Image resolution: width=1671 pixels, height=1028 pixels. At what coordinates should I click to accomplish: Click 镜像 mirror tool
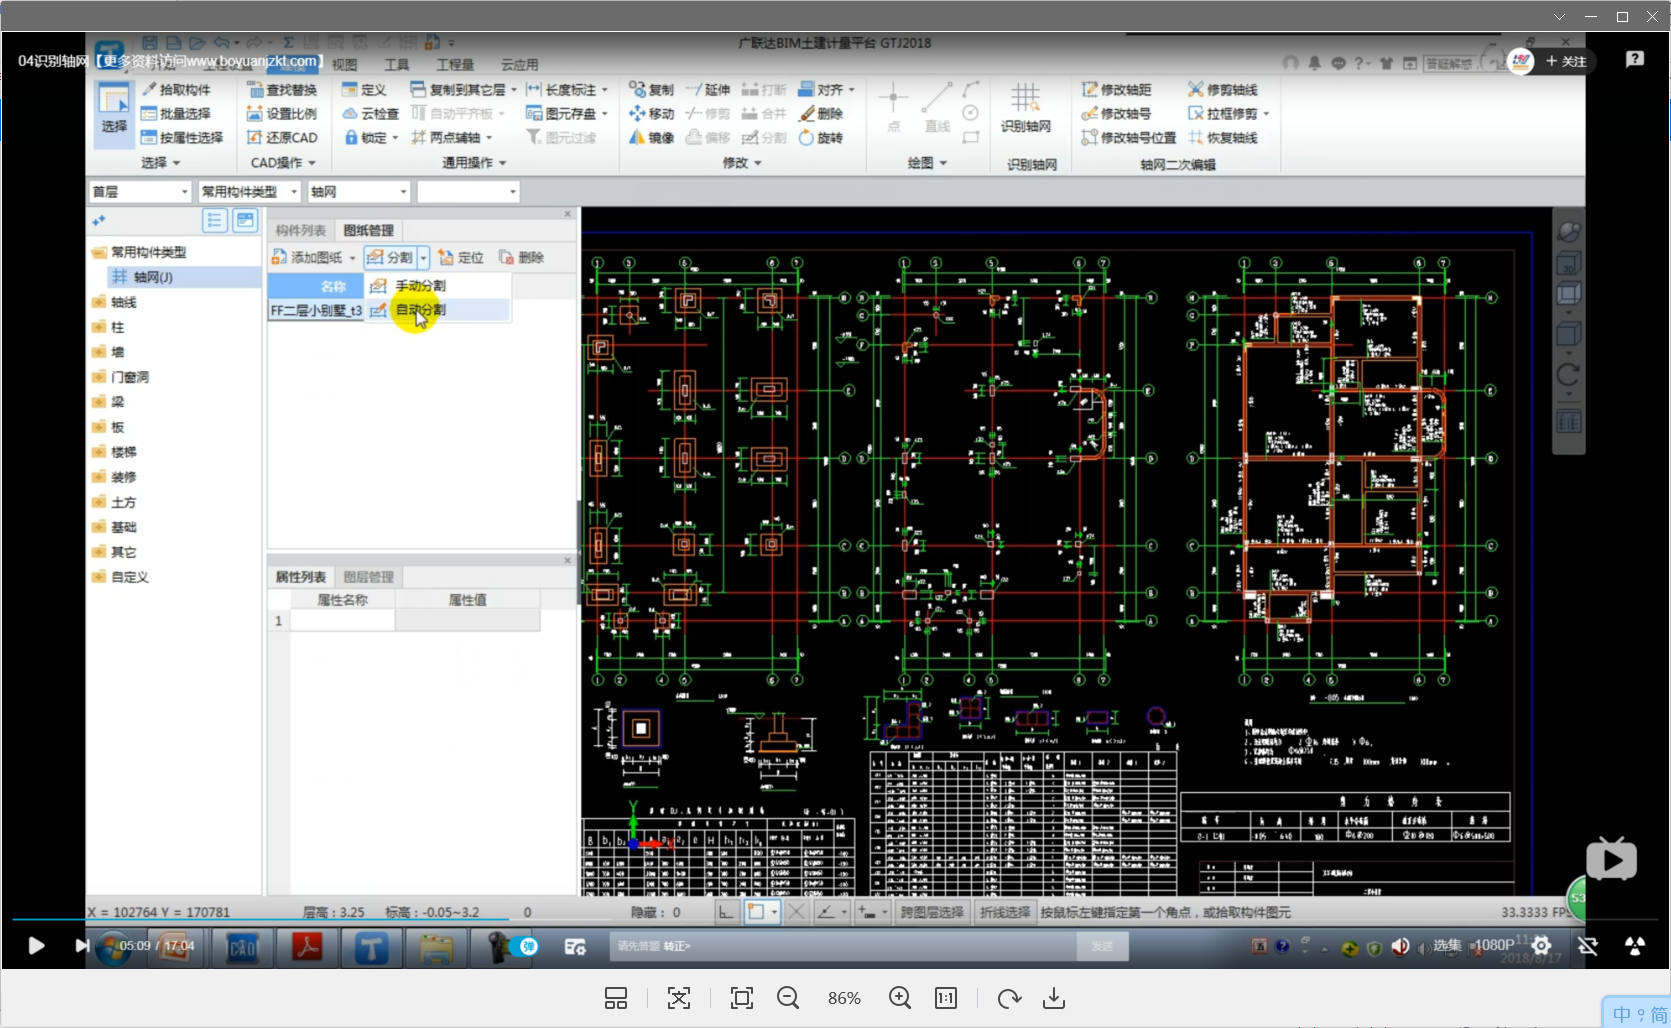tap(652, 138)
